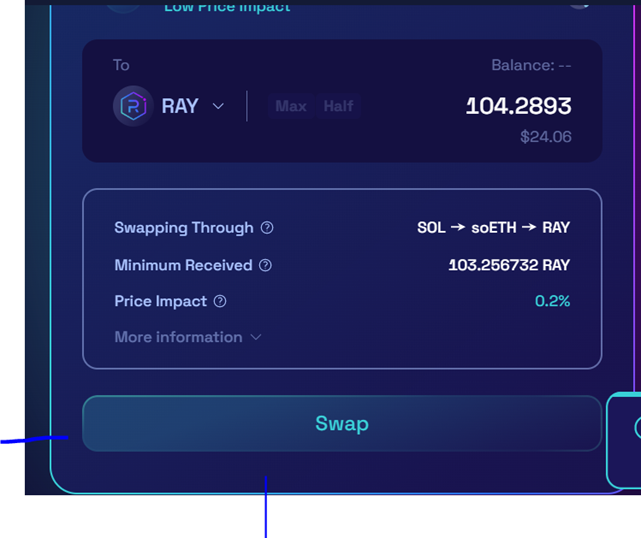Open Price Impact help icon
This screenshot has height=538, width=641.
click(220, 301)
